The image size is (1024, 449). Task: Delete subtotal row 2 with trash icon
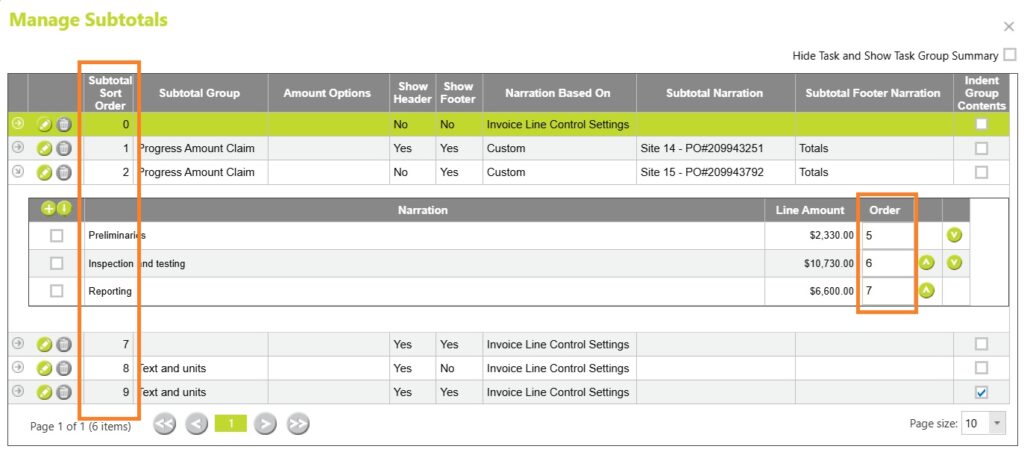coord(64,172)
